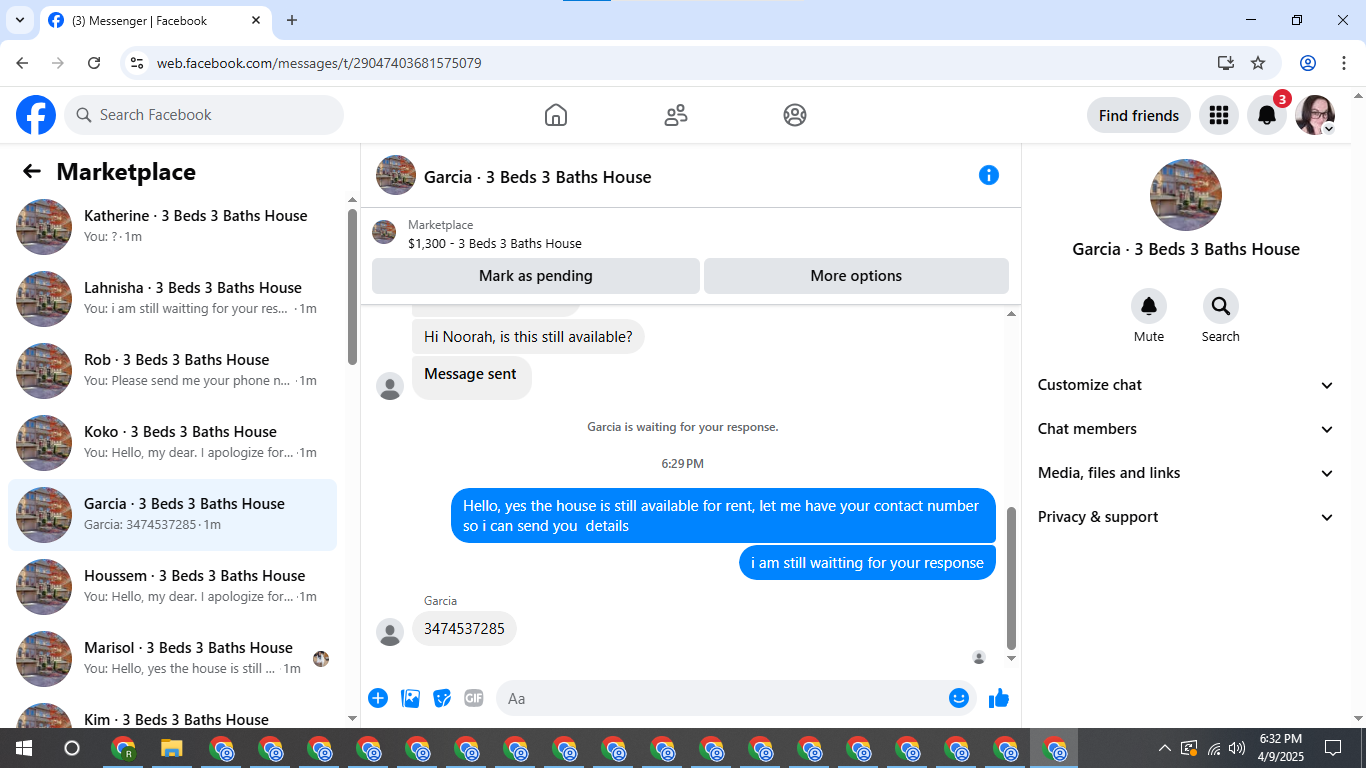1366x768 pixels.
Task: Open Marisol's conversation
Action: (173, 658)
